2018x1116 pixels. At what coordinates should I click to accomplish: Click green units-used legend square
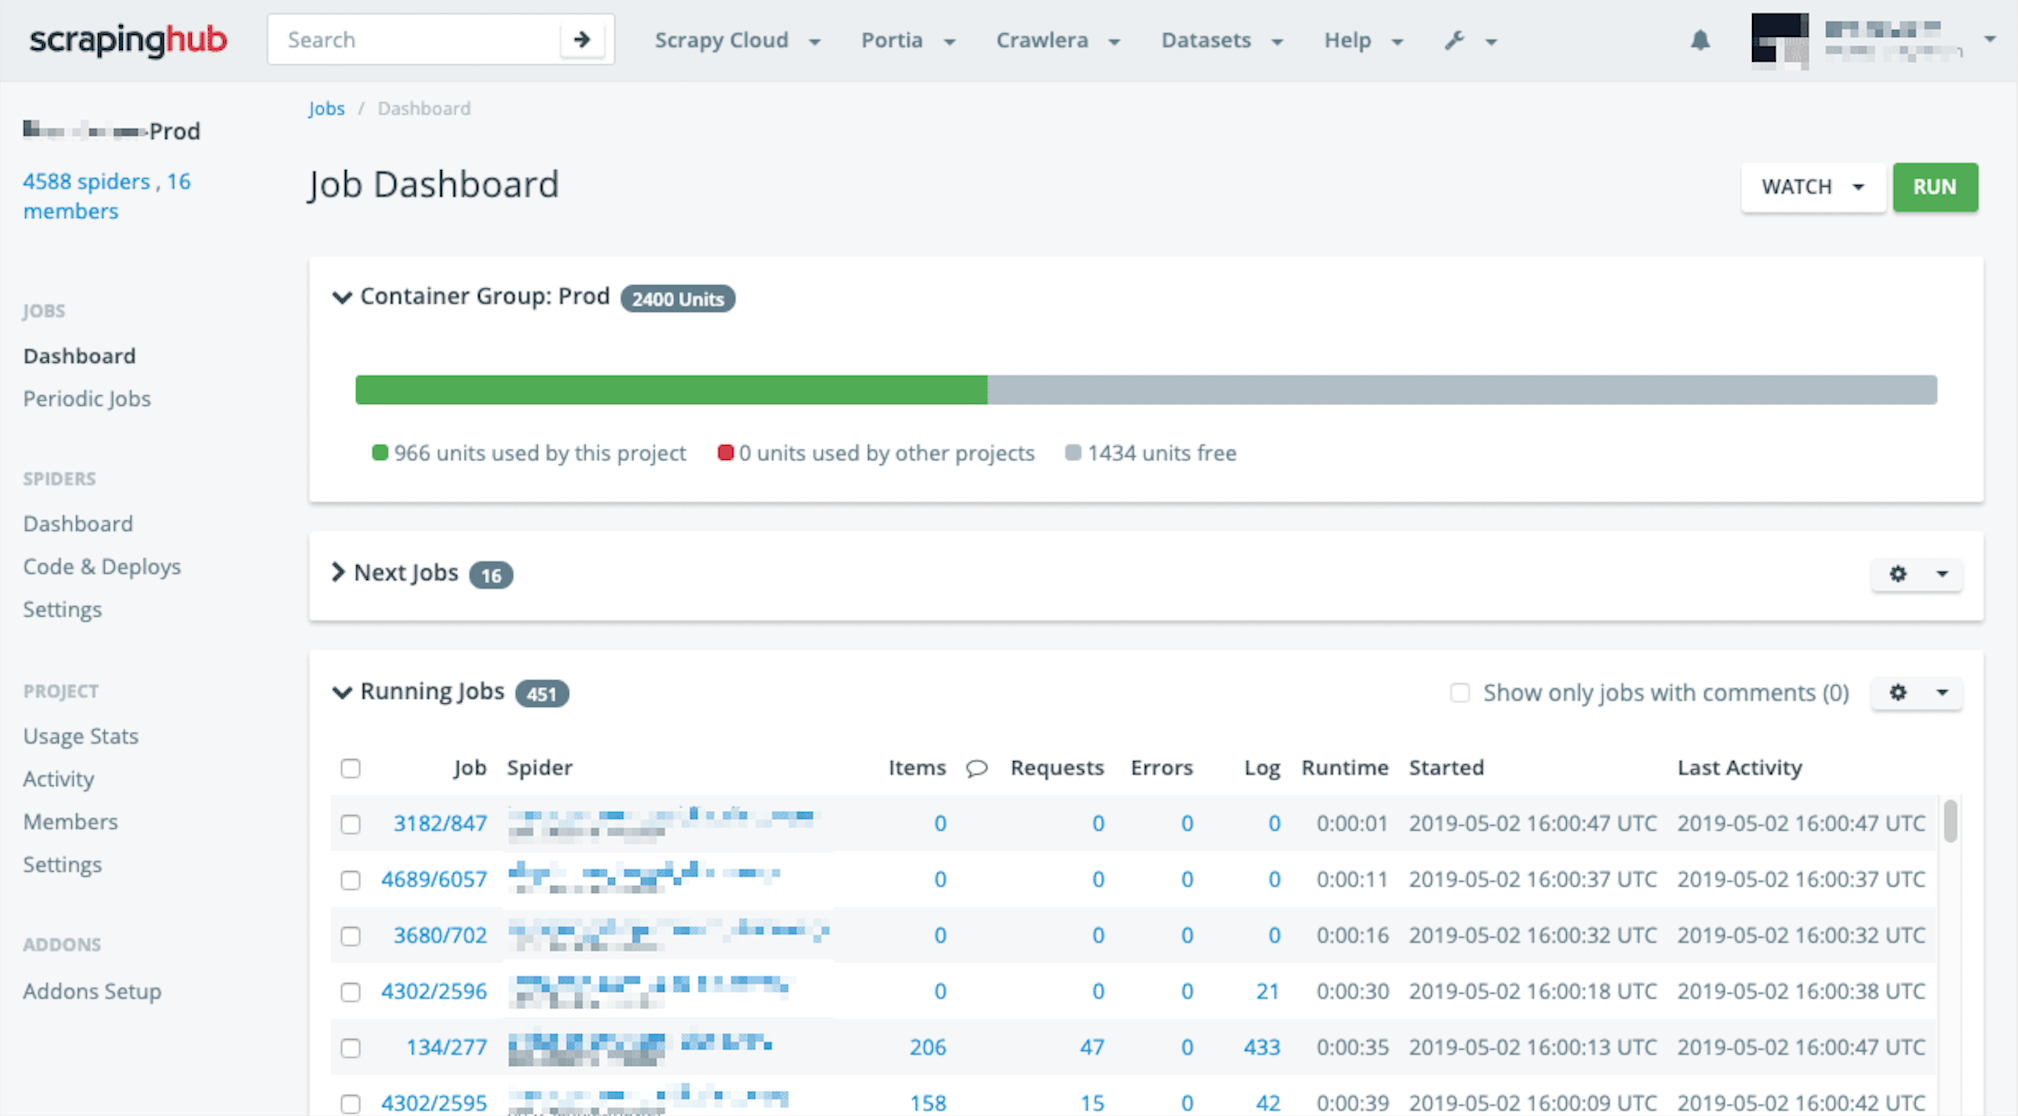click(380, 453)
